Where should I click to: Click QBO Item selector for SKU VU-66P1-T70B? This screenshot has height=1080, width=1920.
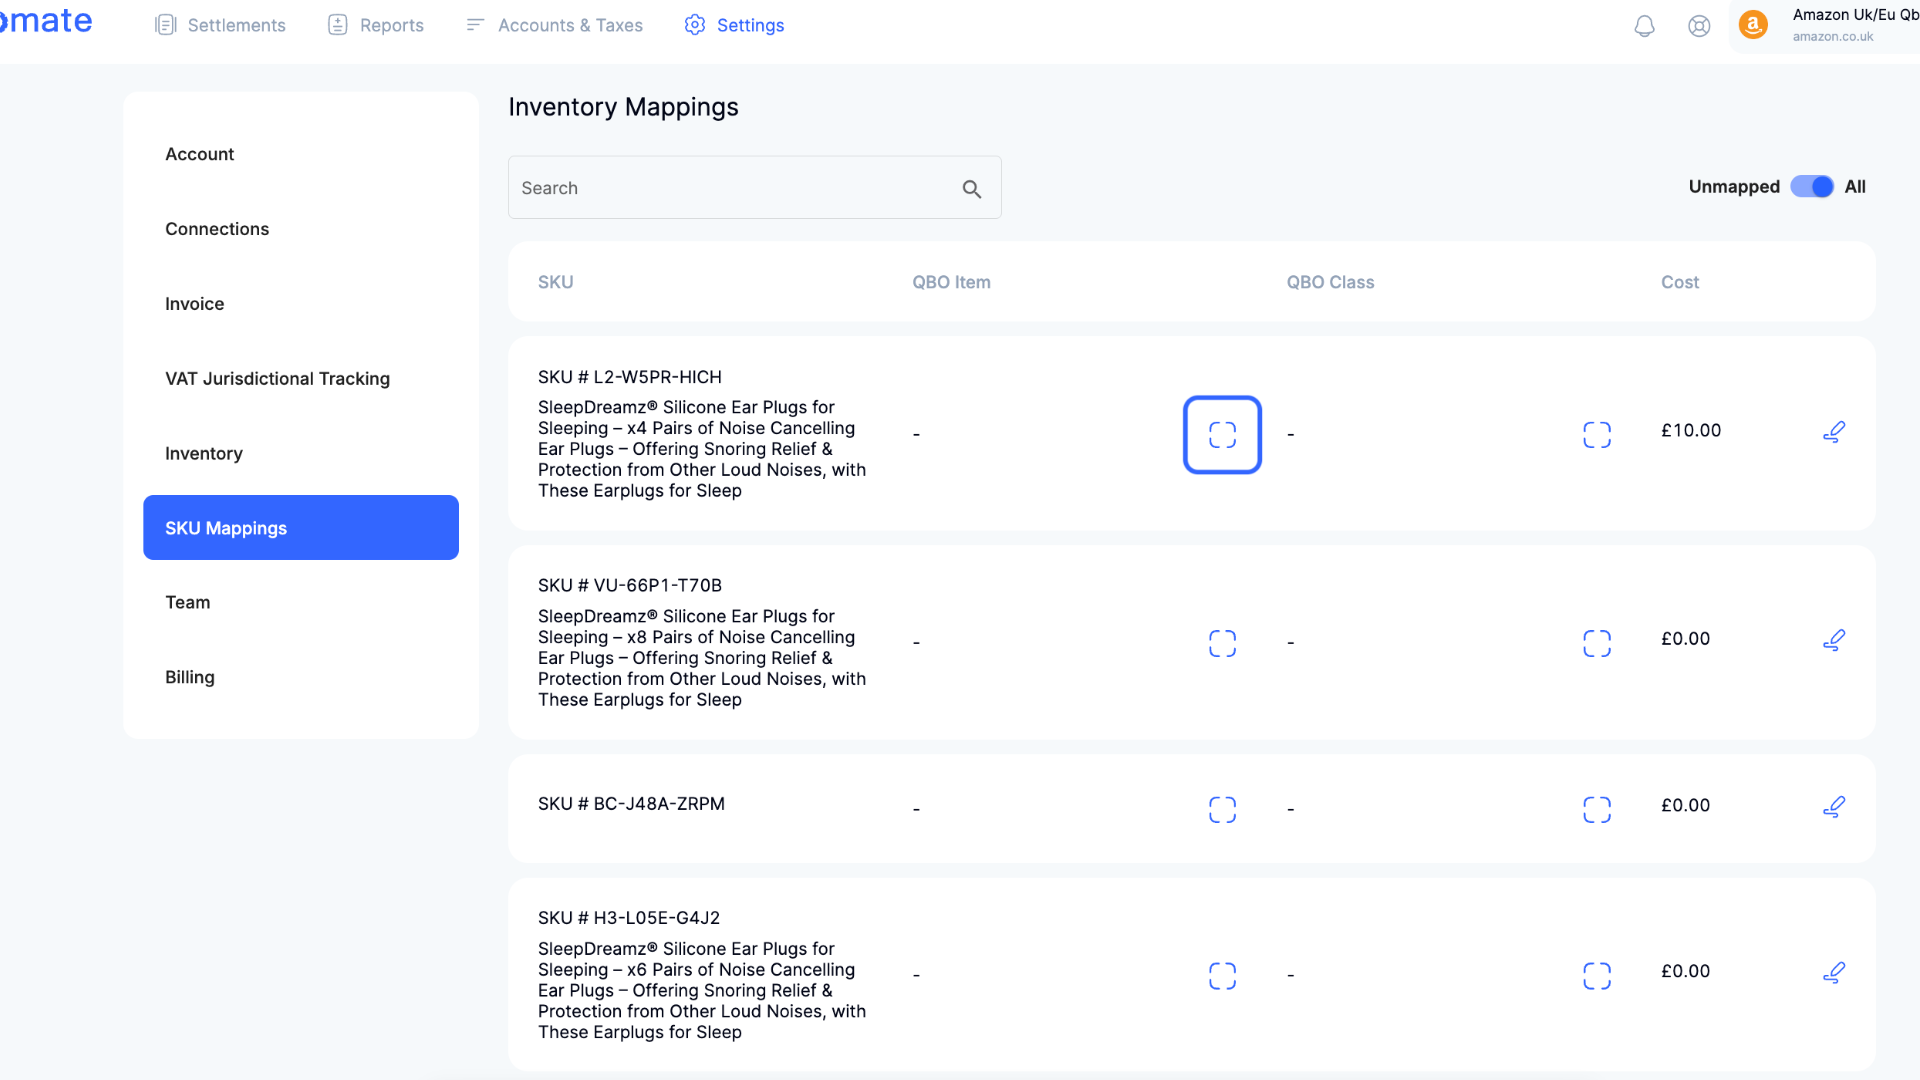coord(1222,643)
